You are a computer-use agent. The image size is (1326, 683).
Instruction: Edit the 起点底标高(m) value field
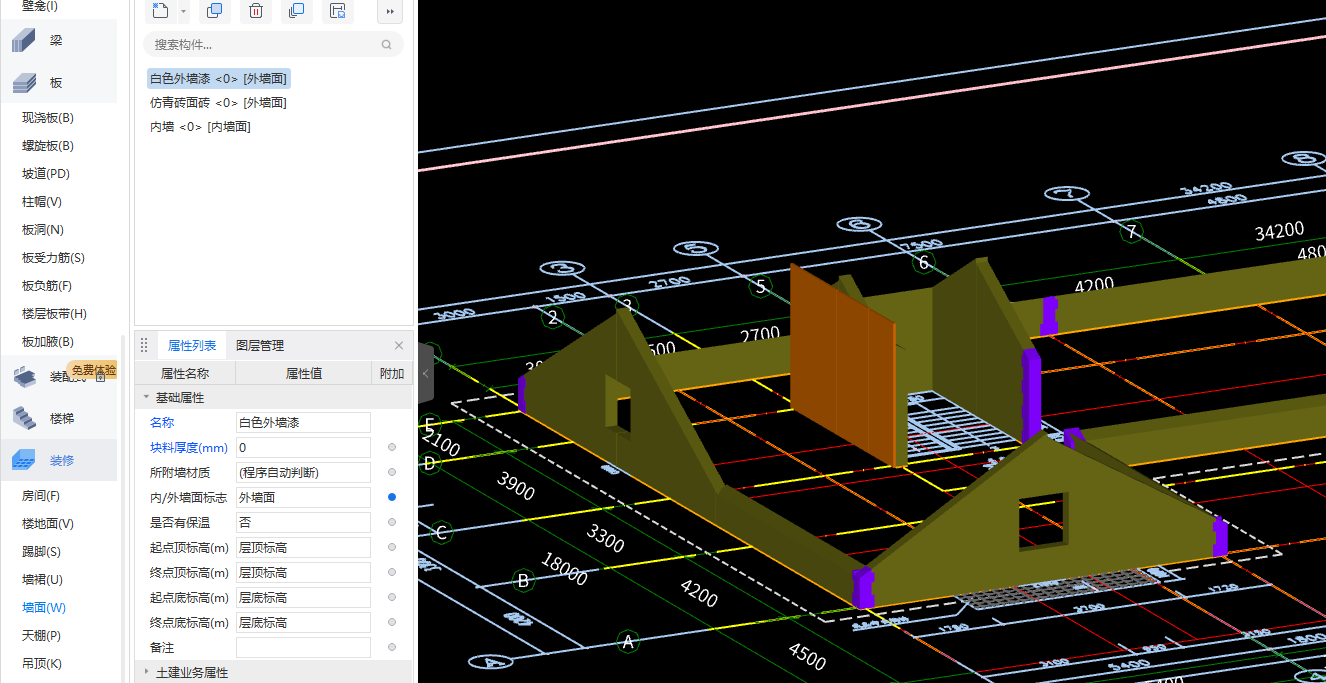click(303, 597)
